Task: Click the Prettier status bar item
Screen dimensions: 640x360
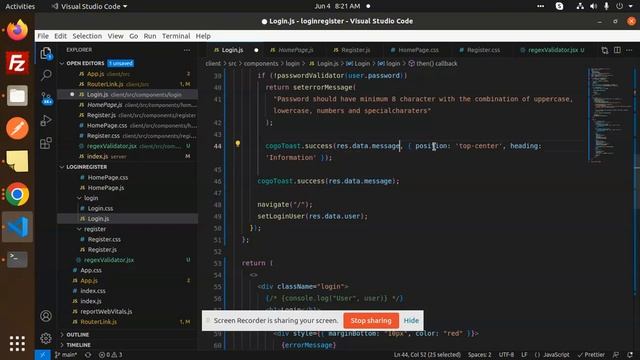Action: [591, 355]
